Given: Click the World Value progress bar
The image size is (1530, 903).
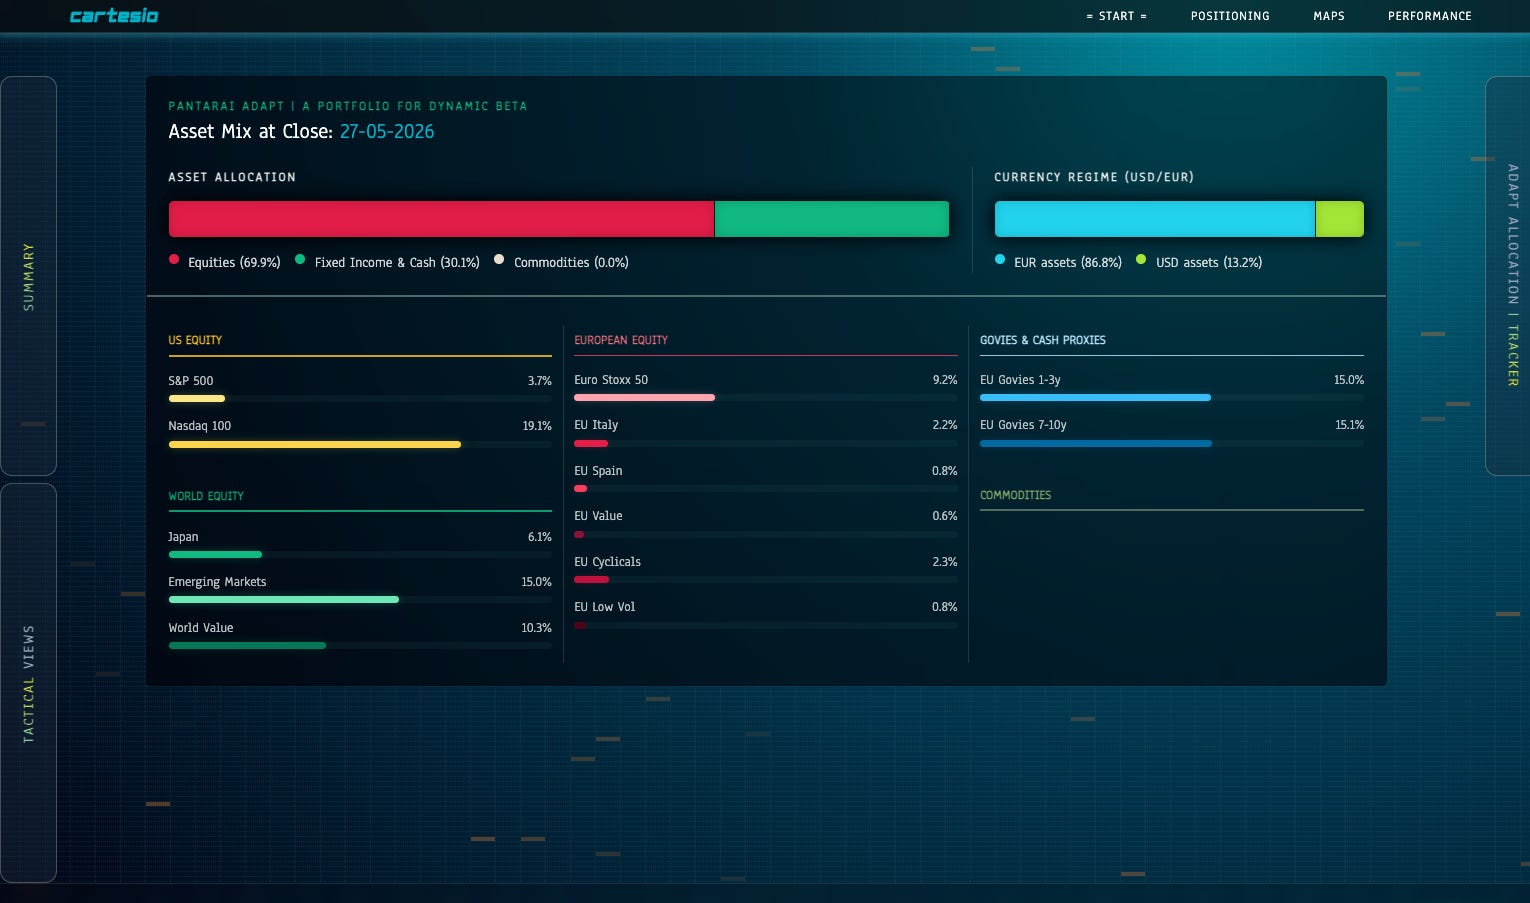Looking at the screenshot, I should click(247, 646).
